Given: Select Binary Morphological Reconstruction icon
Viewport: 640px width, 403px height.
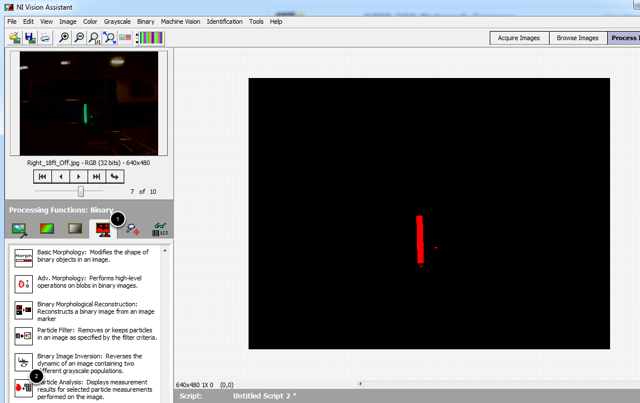Looking at the screenshot, I should [23, 310].
